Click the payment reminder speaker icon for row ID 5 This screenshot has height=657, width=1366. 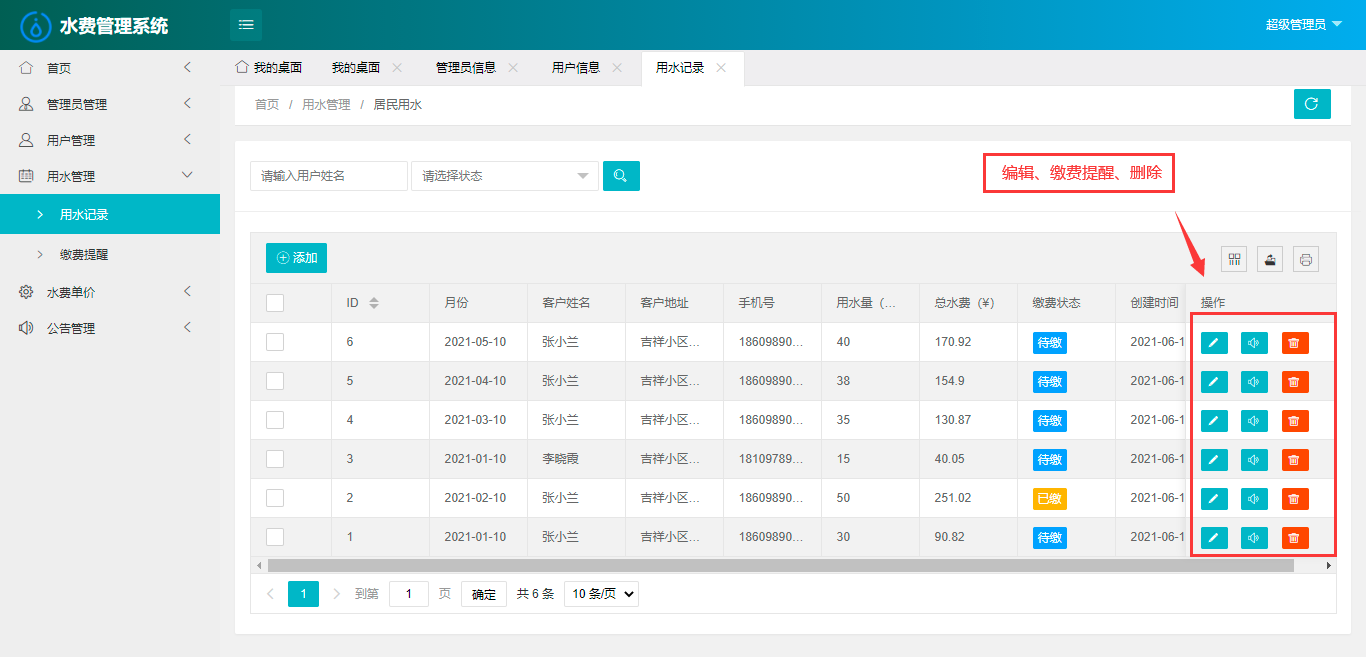click(x=1254, y=382)
